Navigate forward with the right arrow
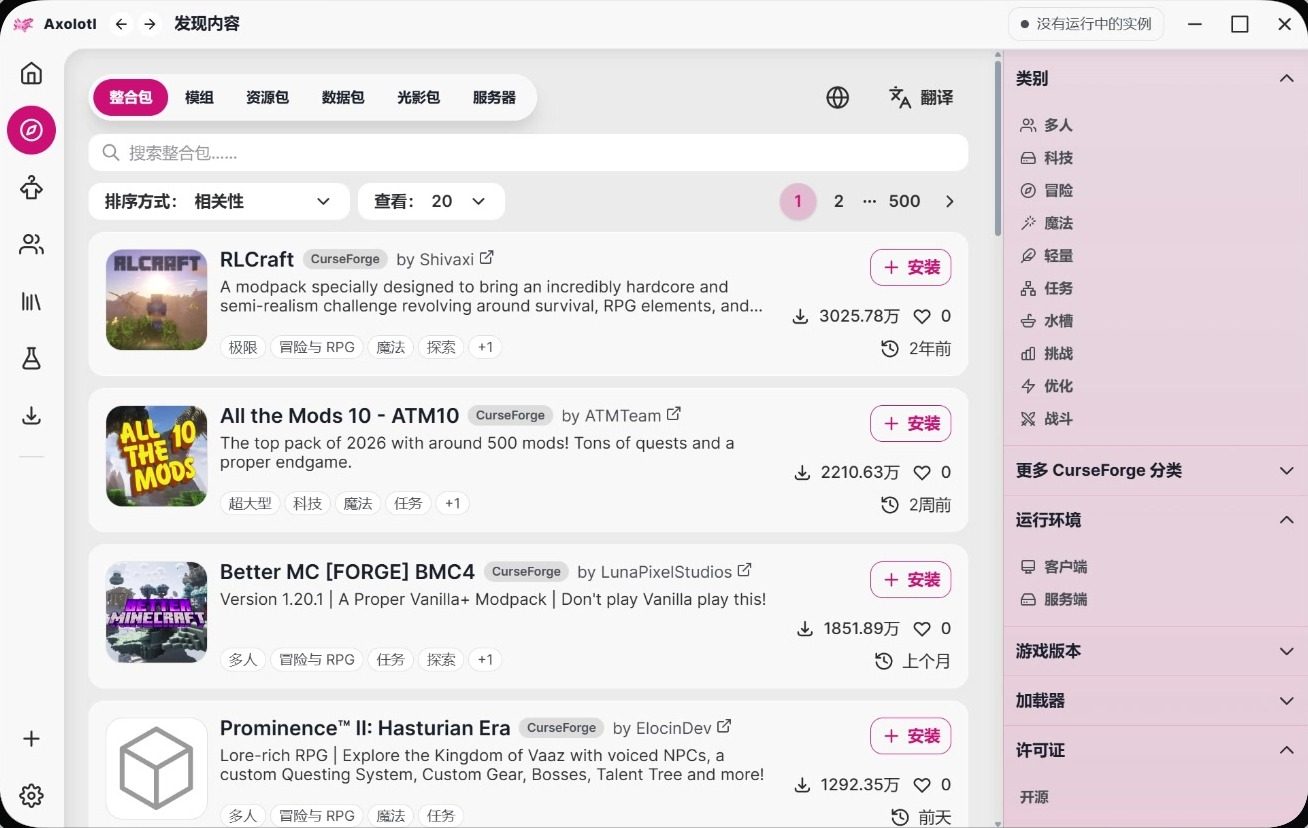The image size is (1308, 828). point(150,24)
